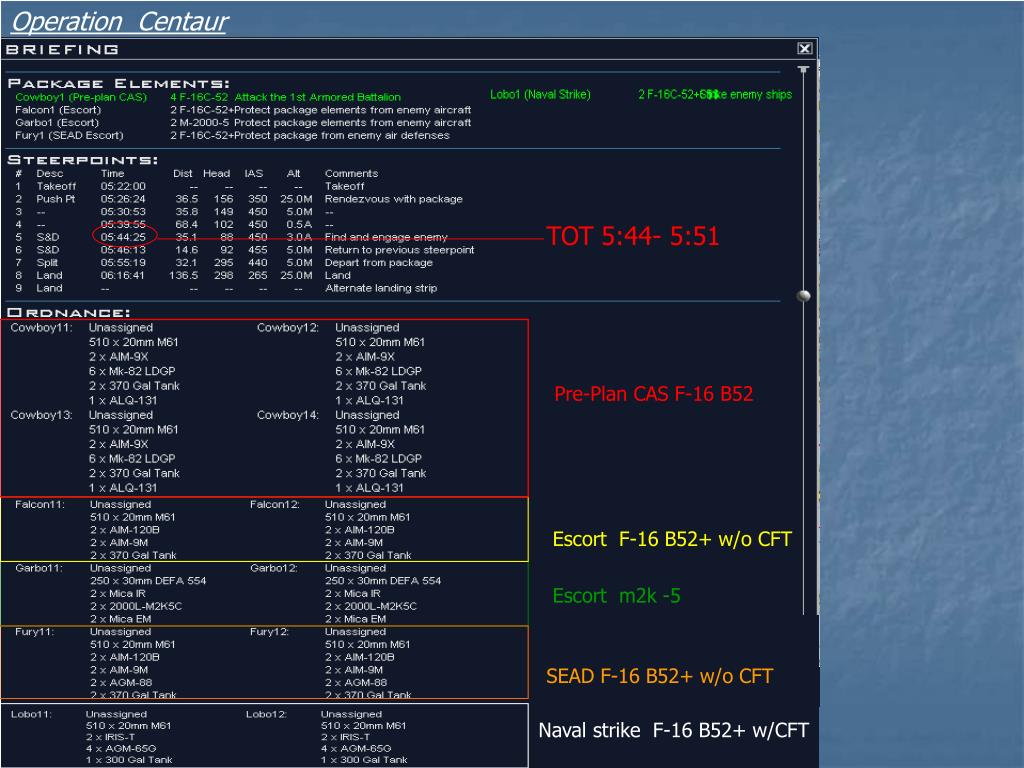Click the 'Operation Centaur' slide title
The width and height of the screenshot is (1024, 768).
pos(120,22)
